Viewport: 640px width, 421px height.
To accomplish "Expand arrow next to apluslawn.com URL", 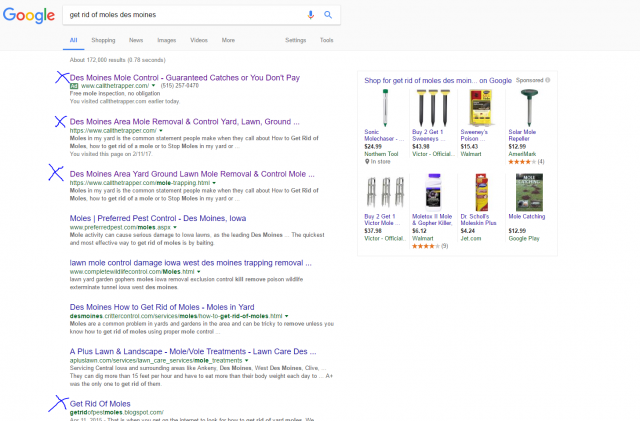I will [247, 361].
